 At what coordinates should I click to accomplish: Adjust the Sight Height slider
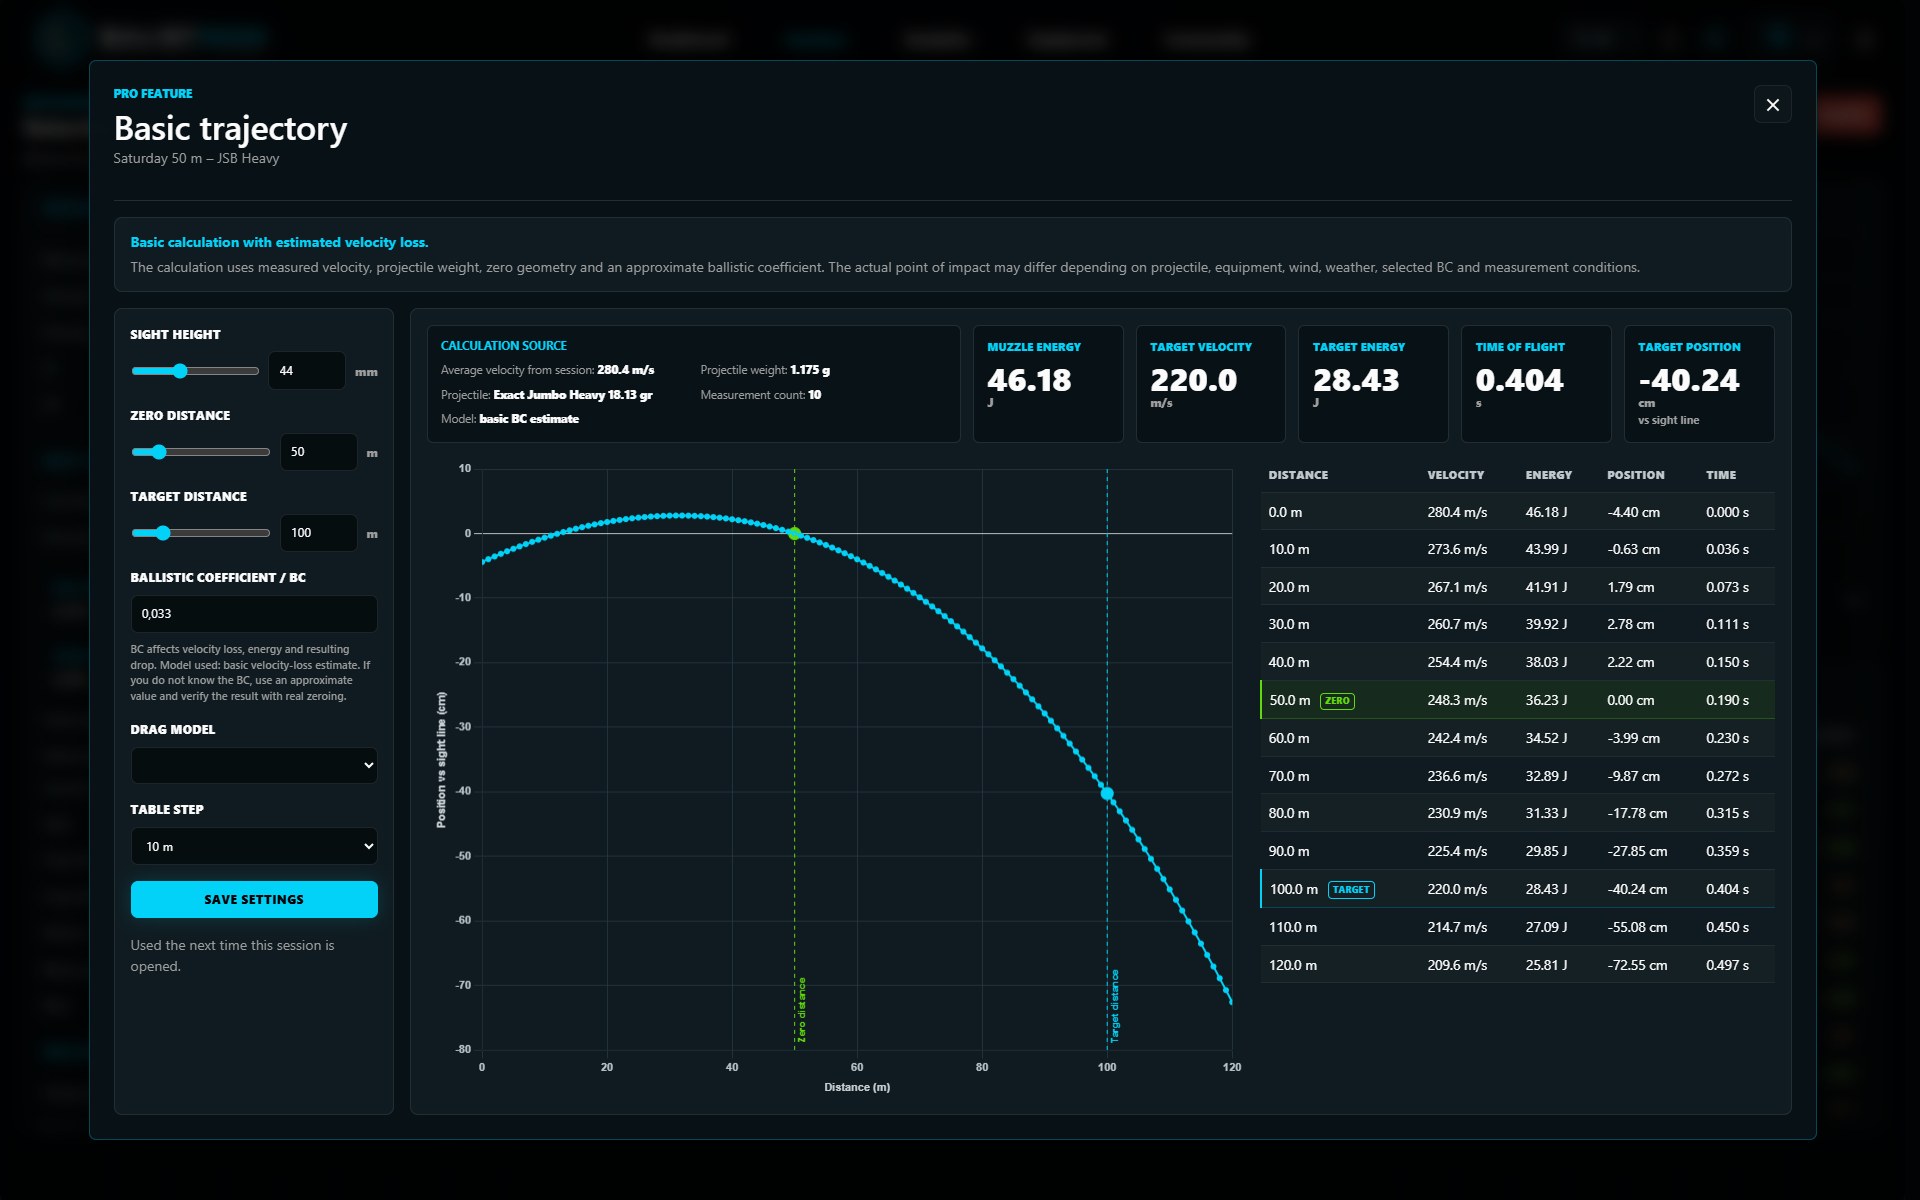coord(195,371)
